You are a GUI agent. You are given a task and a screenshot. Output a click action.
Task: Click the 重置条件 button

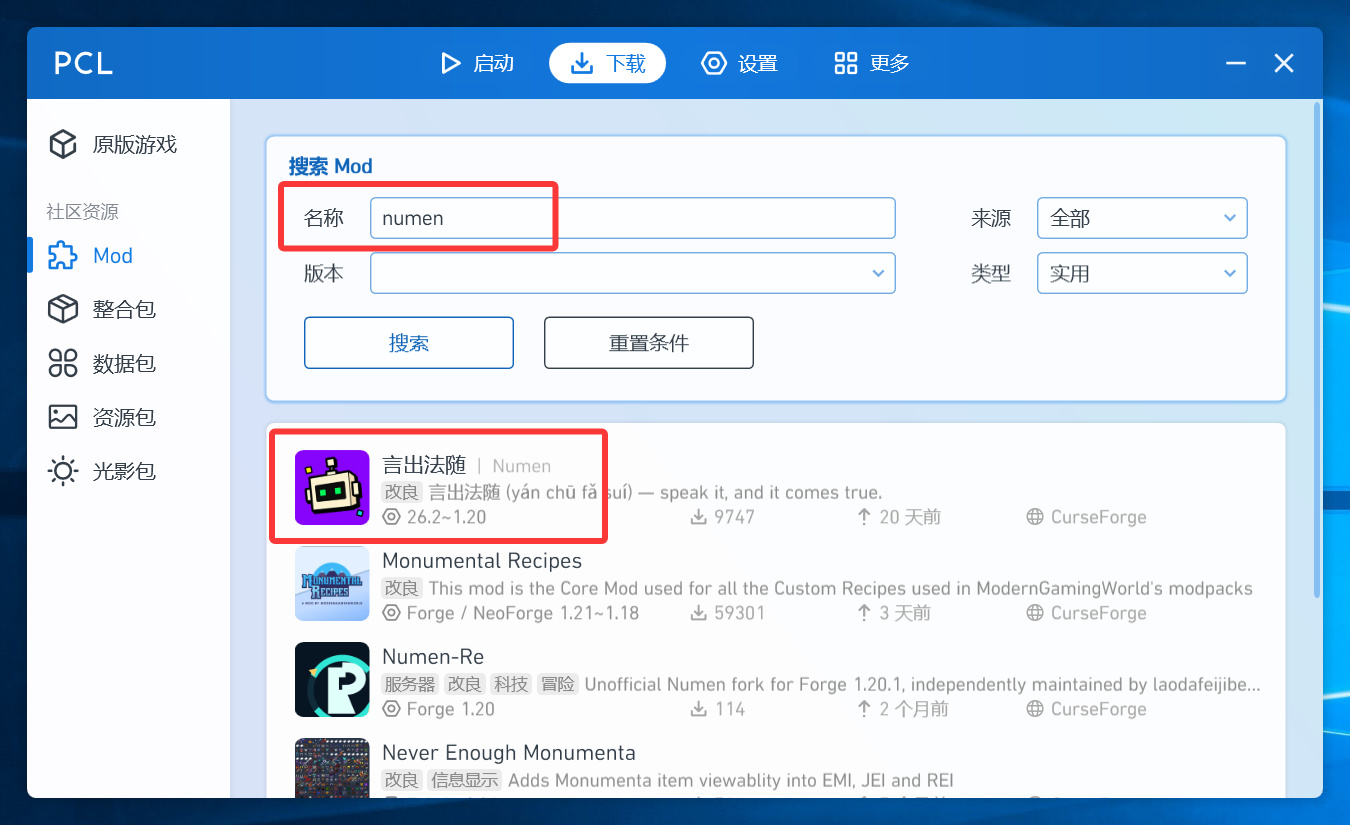(x=649, y=343)
